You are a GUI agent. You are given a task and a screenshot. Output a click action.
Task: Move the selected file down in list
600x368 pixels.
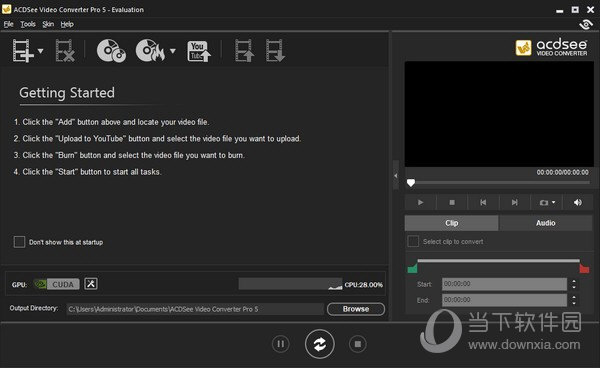pyautogui.click(x=275, y=50)
